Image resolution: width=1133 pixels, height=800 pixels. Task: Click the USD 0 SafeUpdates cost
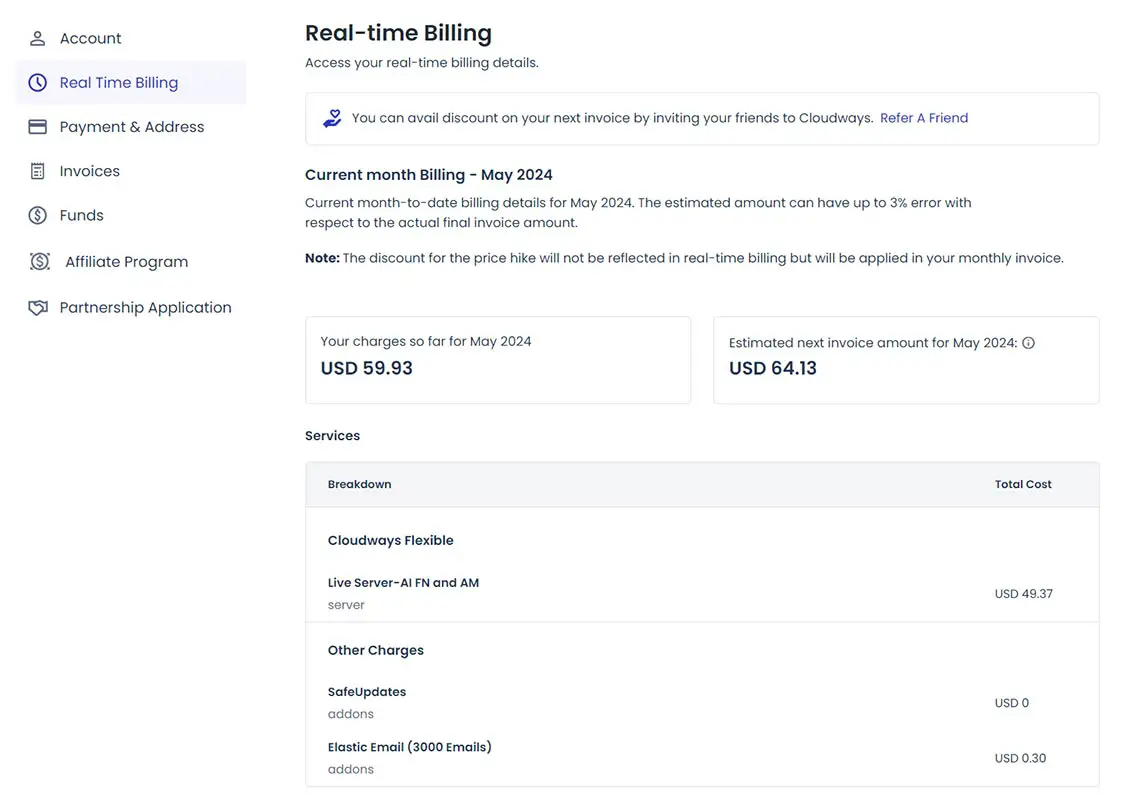tap(1012, 703)
